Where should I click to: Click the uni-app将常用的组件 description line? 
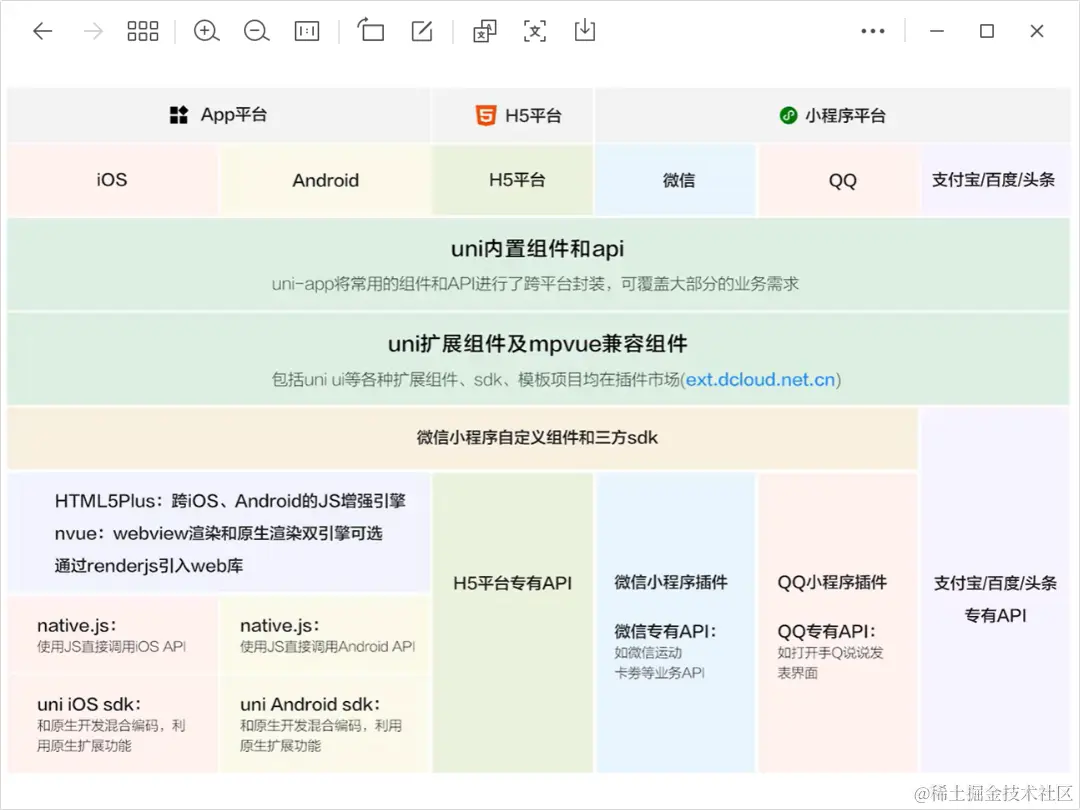(x=535, y=284)
